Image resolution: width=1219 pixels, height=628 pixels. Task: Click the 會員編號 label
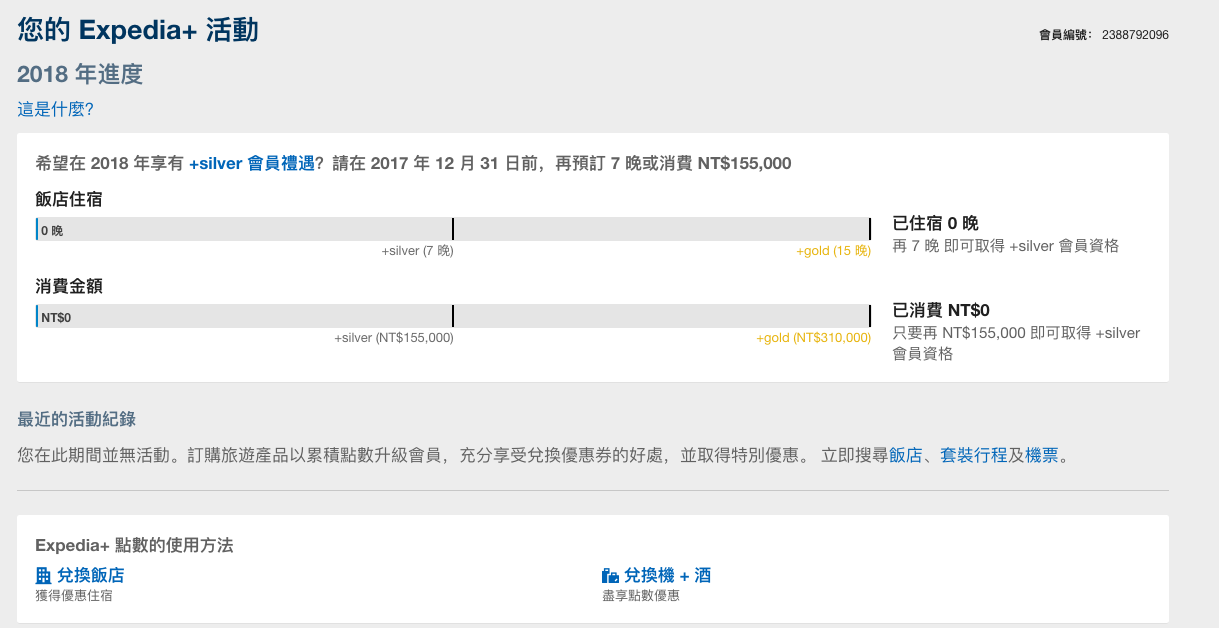1064,35
